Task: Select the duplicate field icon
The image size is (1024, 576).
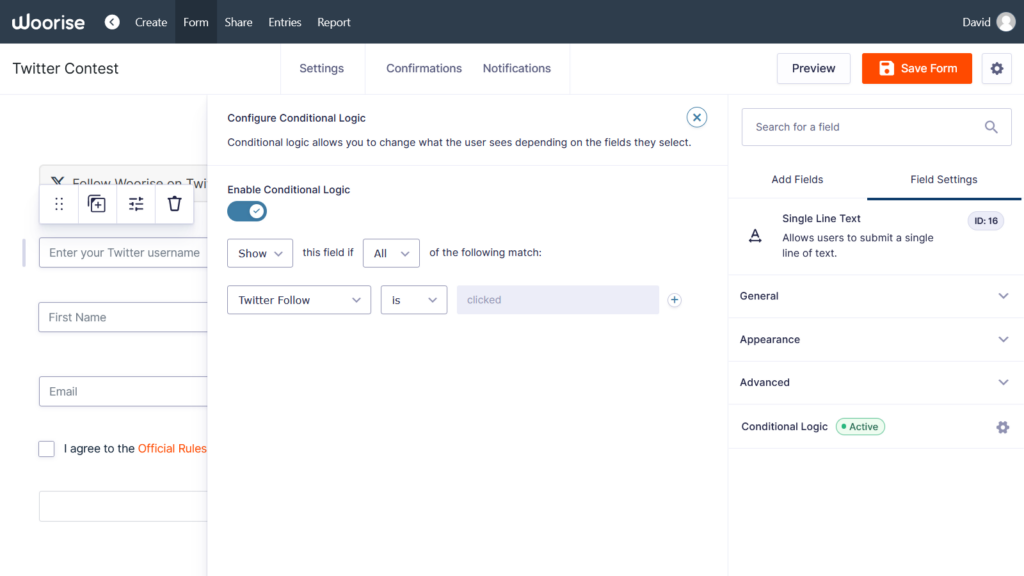Action: pos(96,204)
